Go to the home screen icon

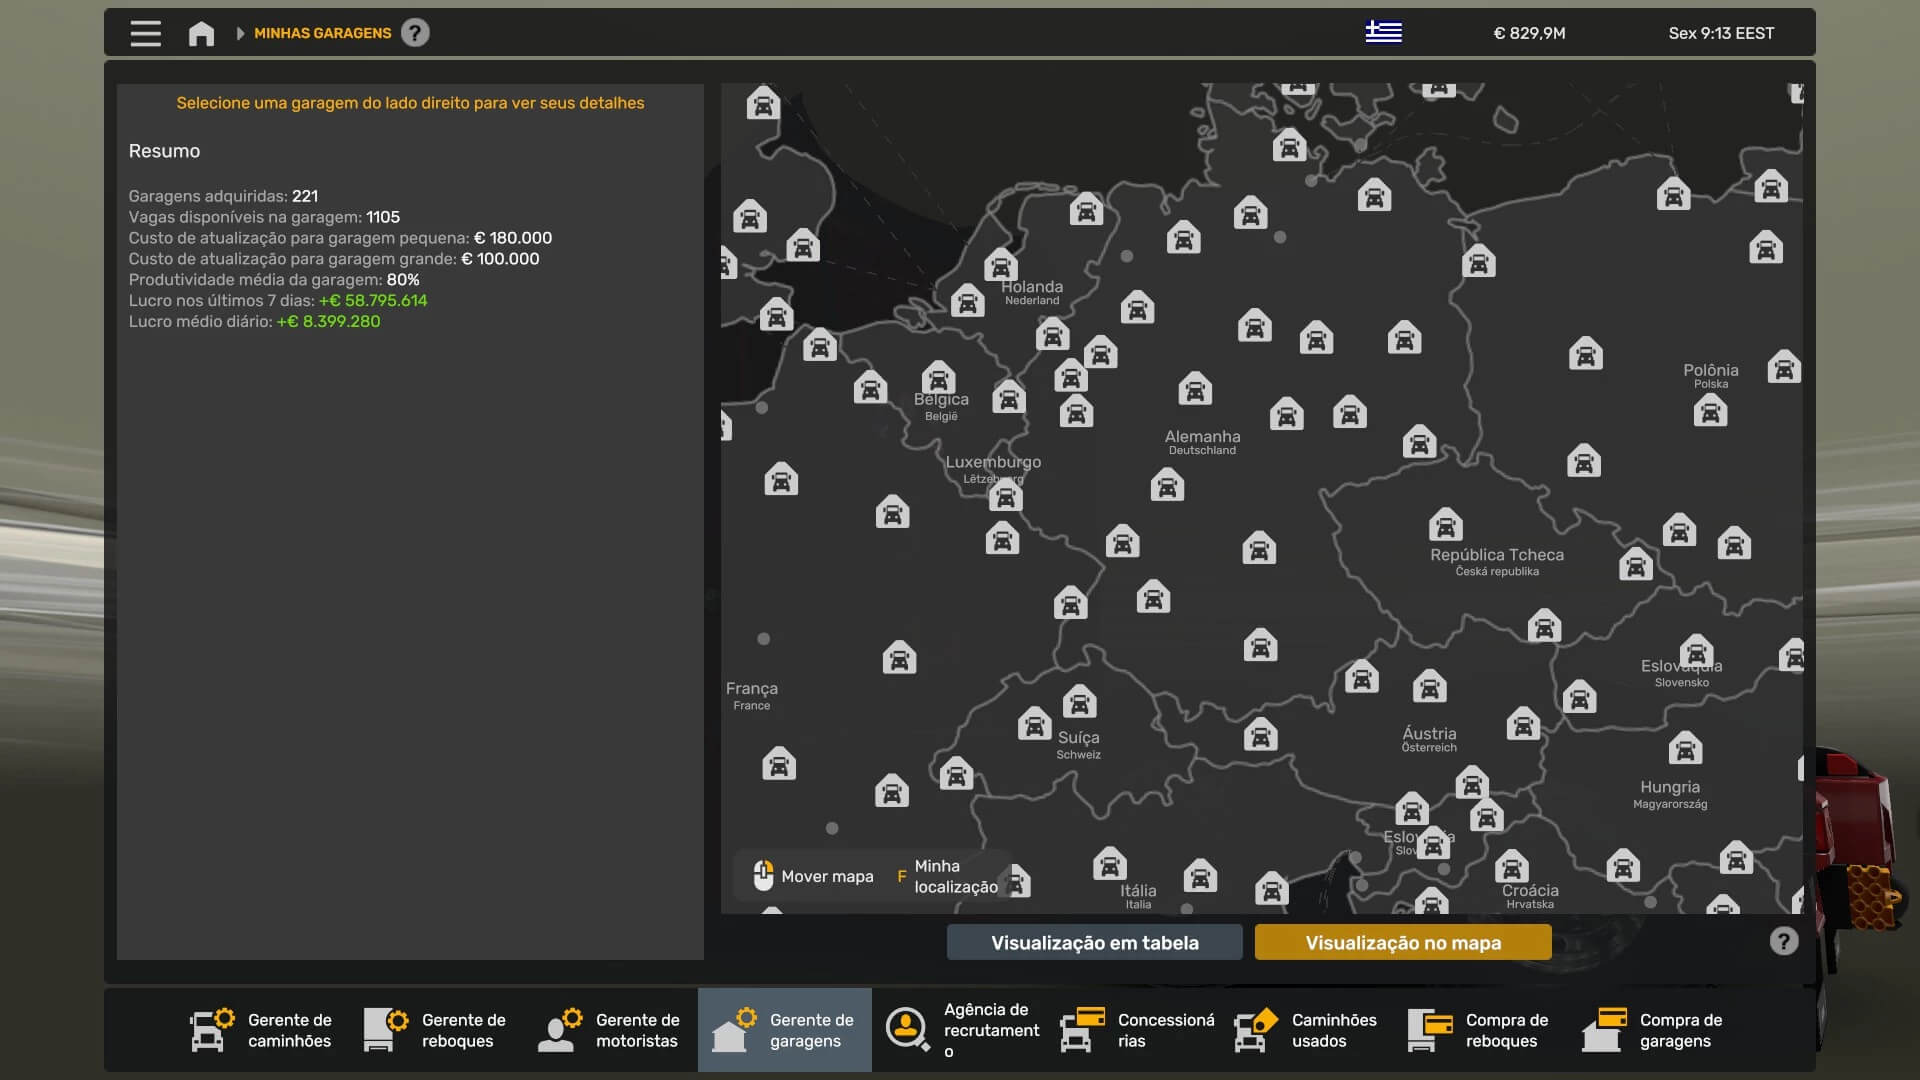click(x=201, y=33)
